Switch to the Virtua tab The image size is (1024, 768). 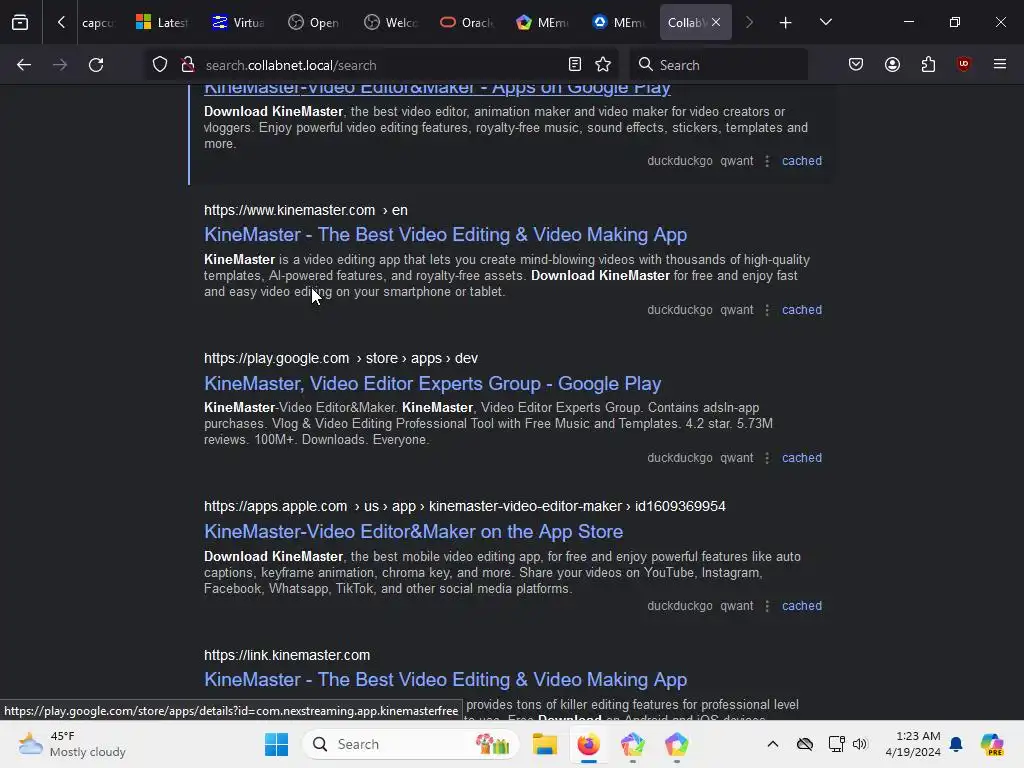(238, 22)
